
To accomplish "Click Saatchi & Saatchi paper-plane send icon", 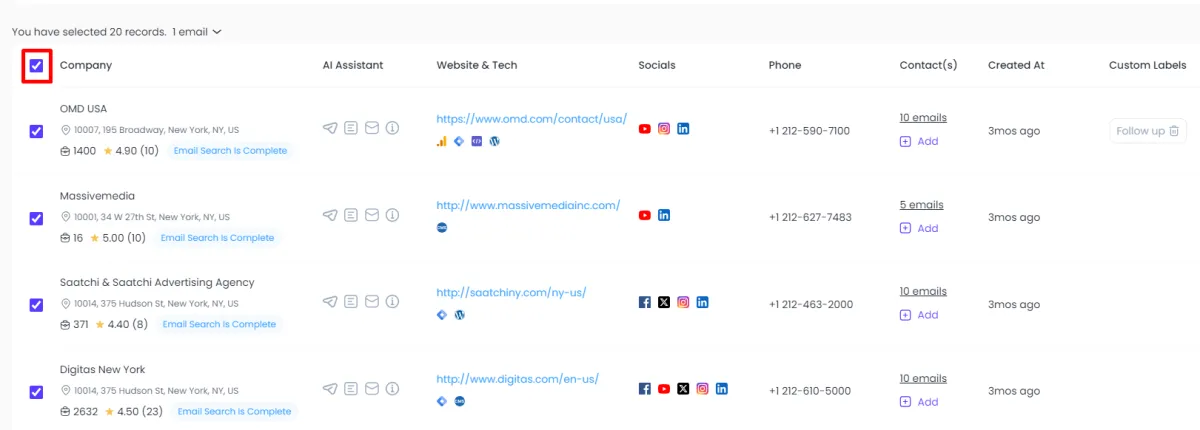I will click(330, 302).
